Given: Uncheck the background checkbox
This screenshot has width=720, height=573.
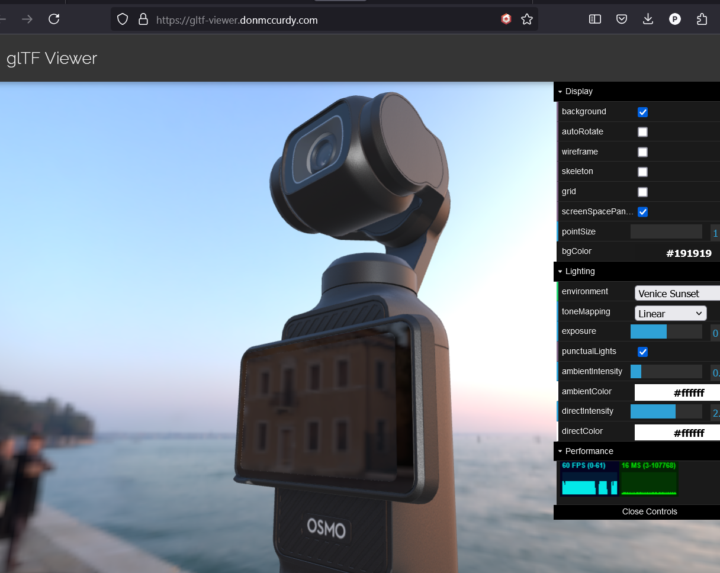Looking at the screenshot, I should 643,112.
